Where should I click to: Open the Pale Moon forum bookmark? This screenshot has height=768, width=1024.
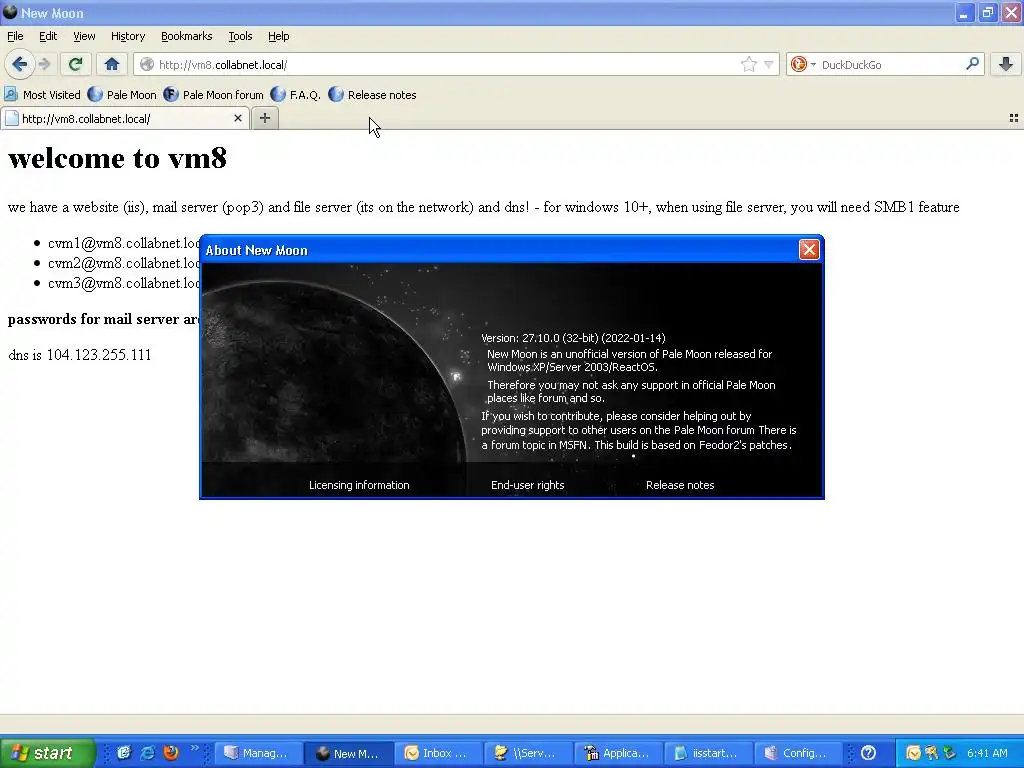[x=214, y=95]
